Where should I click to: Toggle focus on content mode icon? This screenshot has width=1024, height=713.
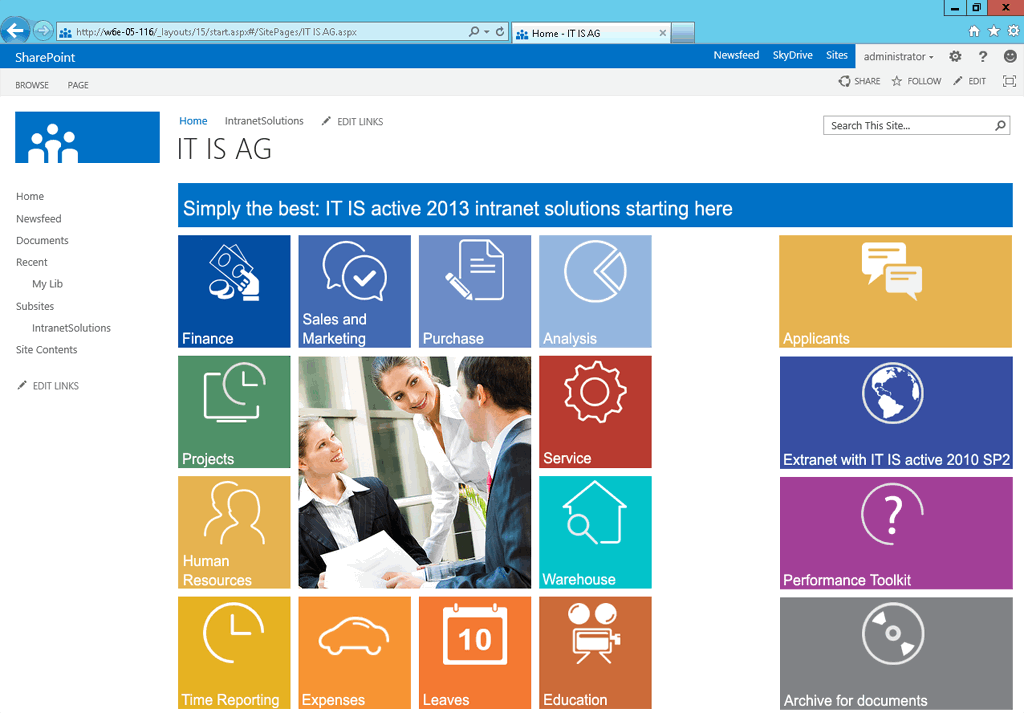click(x=1009, y=81)
